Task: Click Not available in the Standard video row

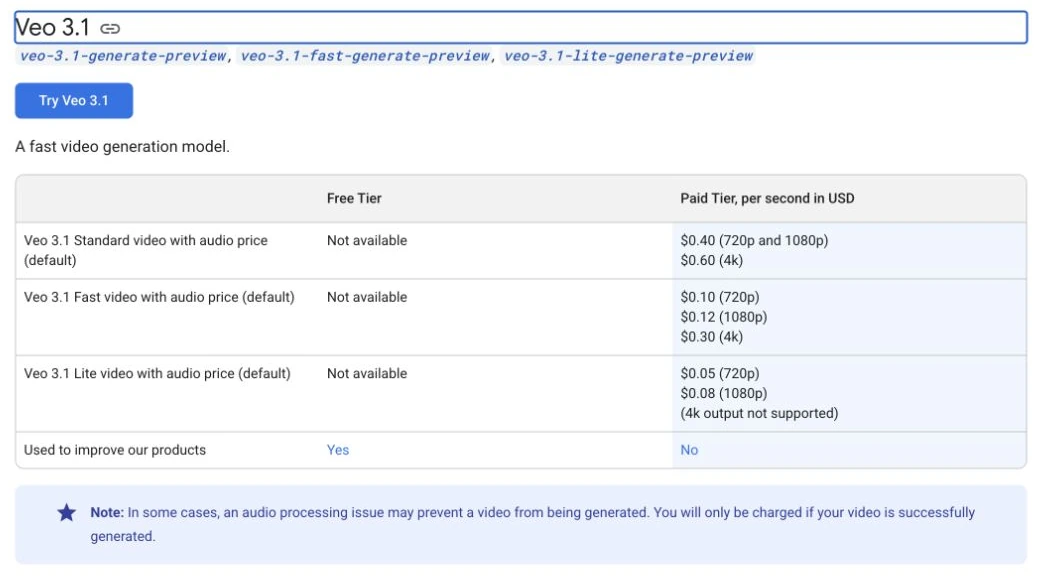Action: (367, 241)
